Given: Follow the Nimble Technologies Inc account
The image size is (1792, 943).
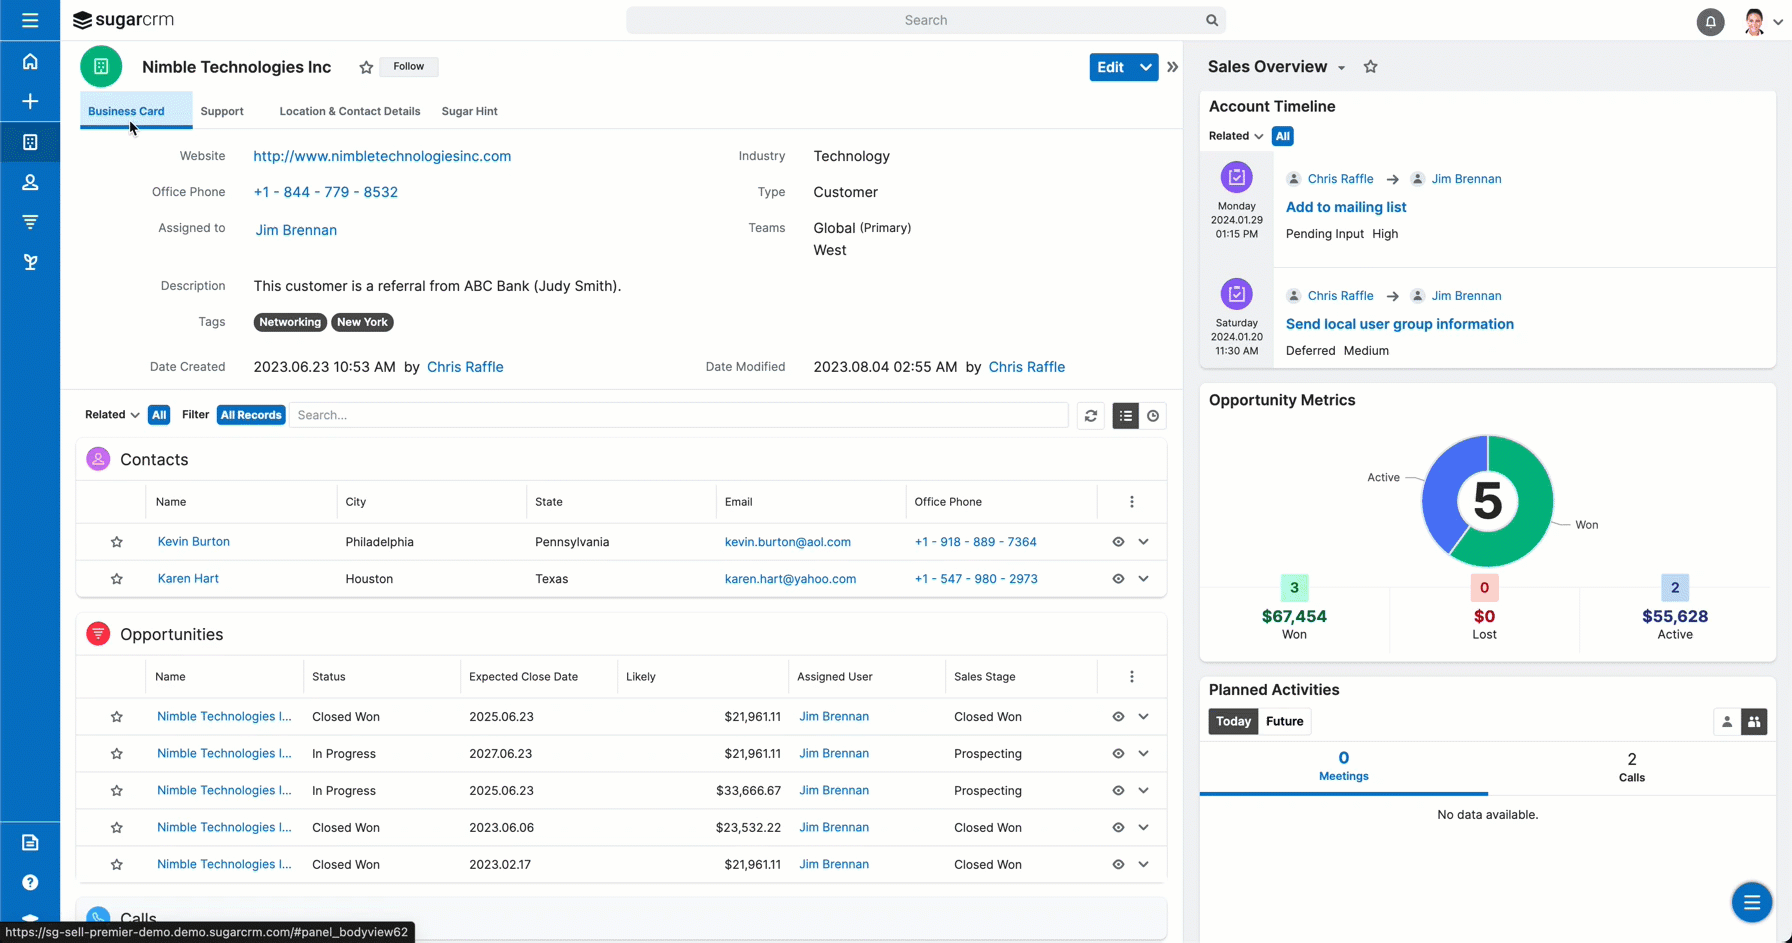Looking at the screenshot, I should pyautogui.click(x=408, y=67).
